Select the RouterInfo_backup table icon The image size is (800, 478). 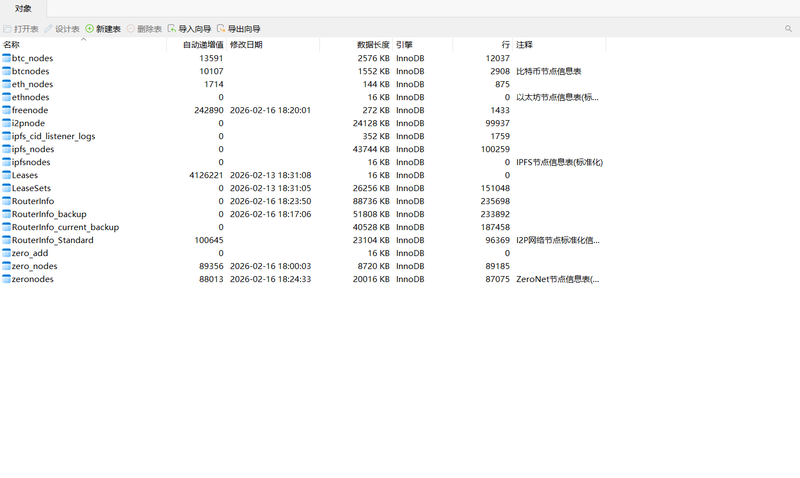pos(6,214)
